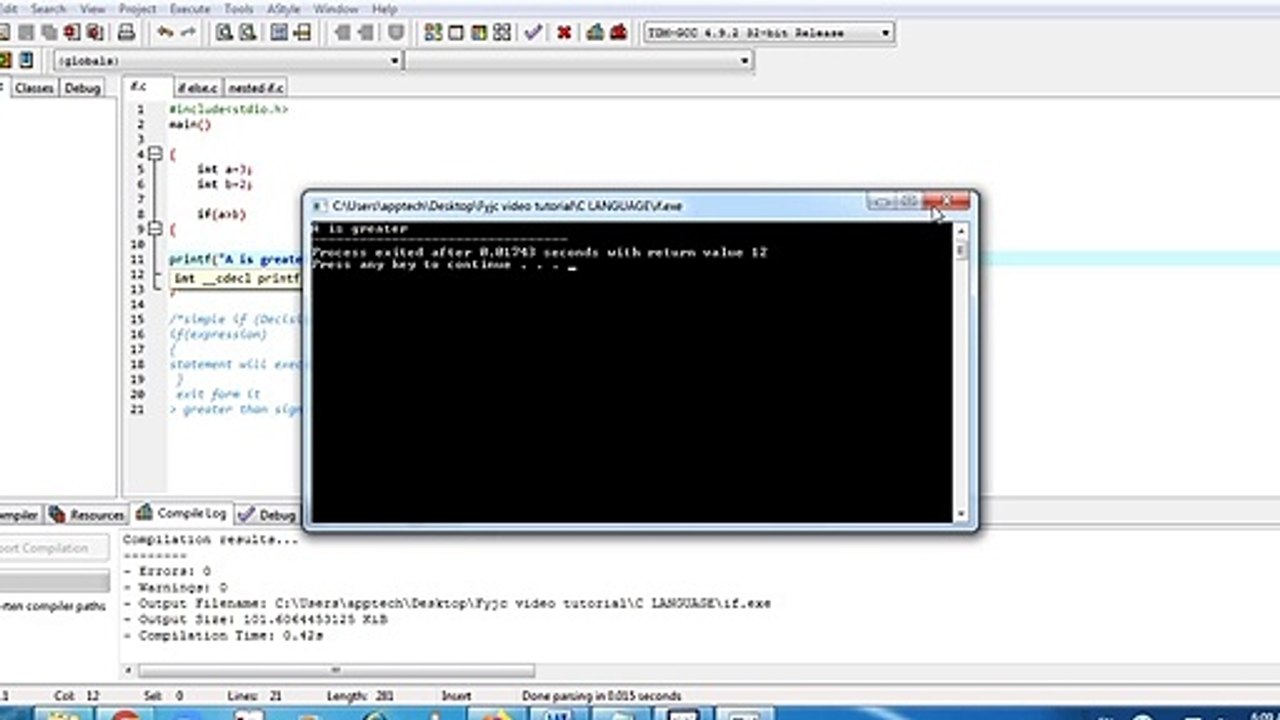This screenshot has width=1280, height=720.
Task: Click the Goto line toolbar icon
Action: pos(302,33)
